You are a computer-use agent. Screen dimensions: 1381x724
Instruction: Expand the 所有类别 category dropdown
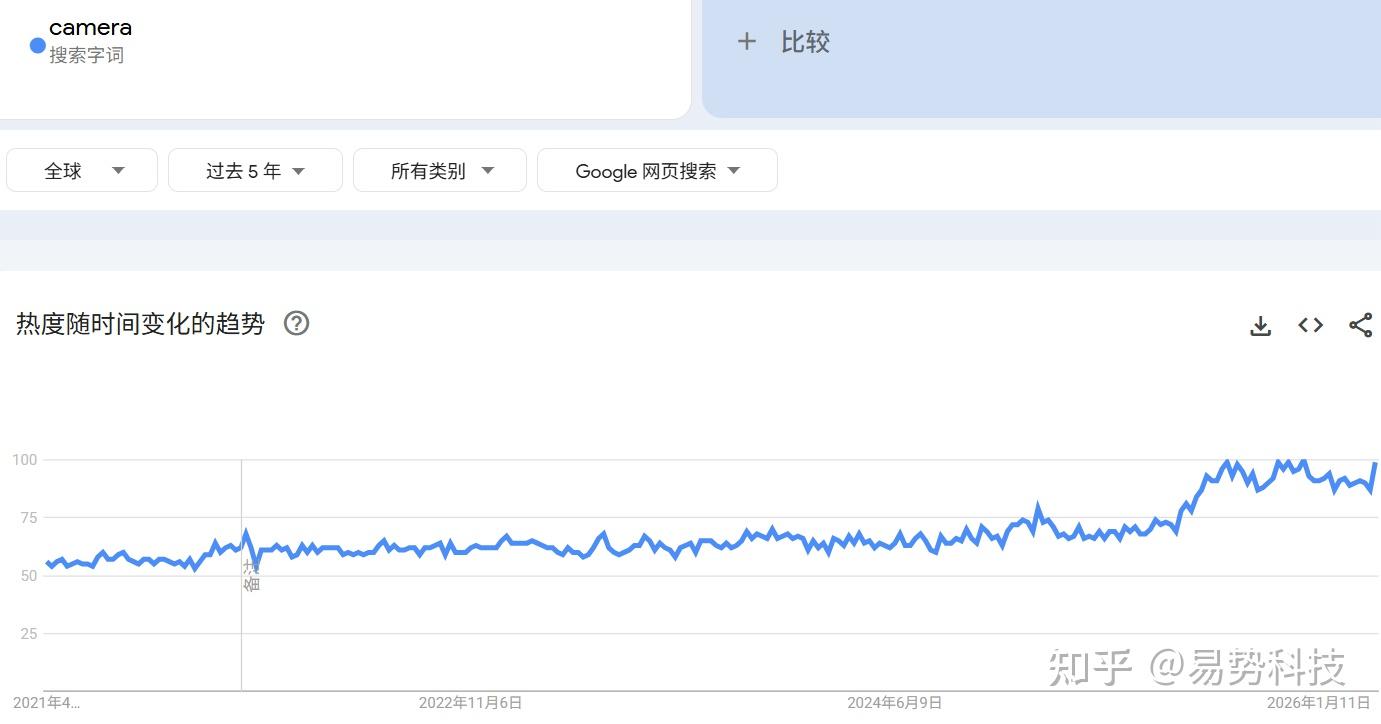[440, 170]
